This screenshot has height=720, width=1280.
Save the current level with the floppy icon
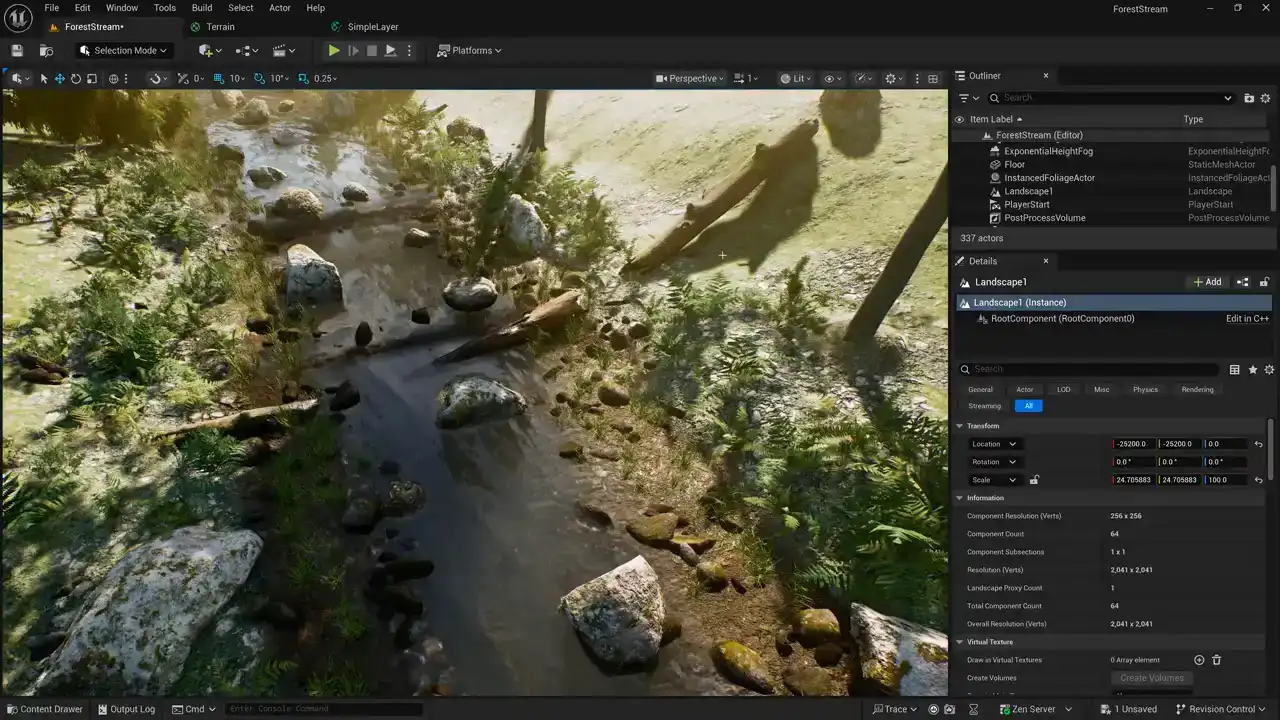click(17, 50)
